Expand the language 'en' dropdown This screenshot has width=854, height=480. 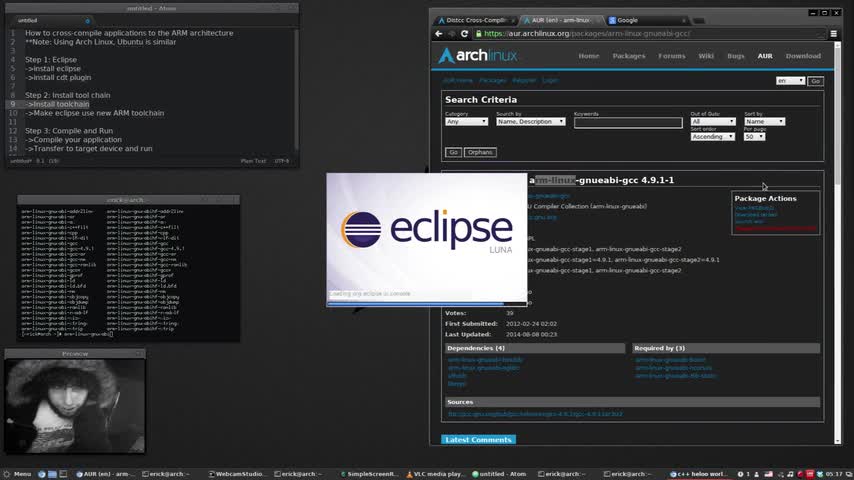[x=790, y=81]
